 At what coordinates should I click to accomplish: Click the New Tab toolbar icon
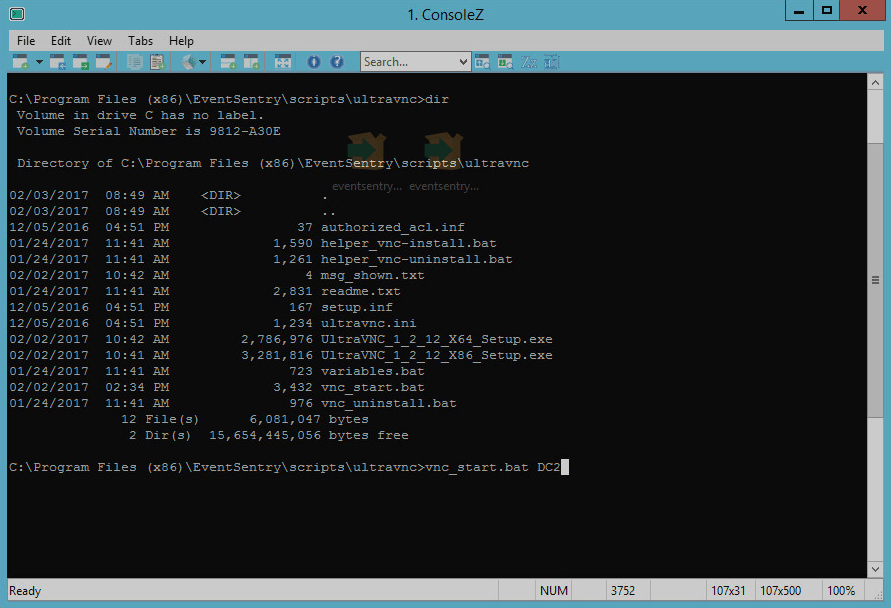20,61
